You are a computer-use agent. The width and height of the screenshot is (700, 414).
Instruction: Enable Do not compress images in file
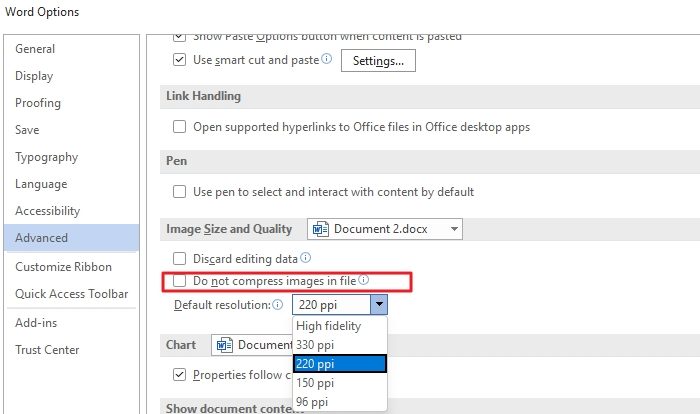coord(180,282)
